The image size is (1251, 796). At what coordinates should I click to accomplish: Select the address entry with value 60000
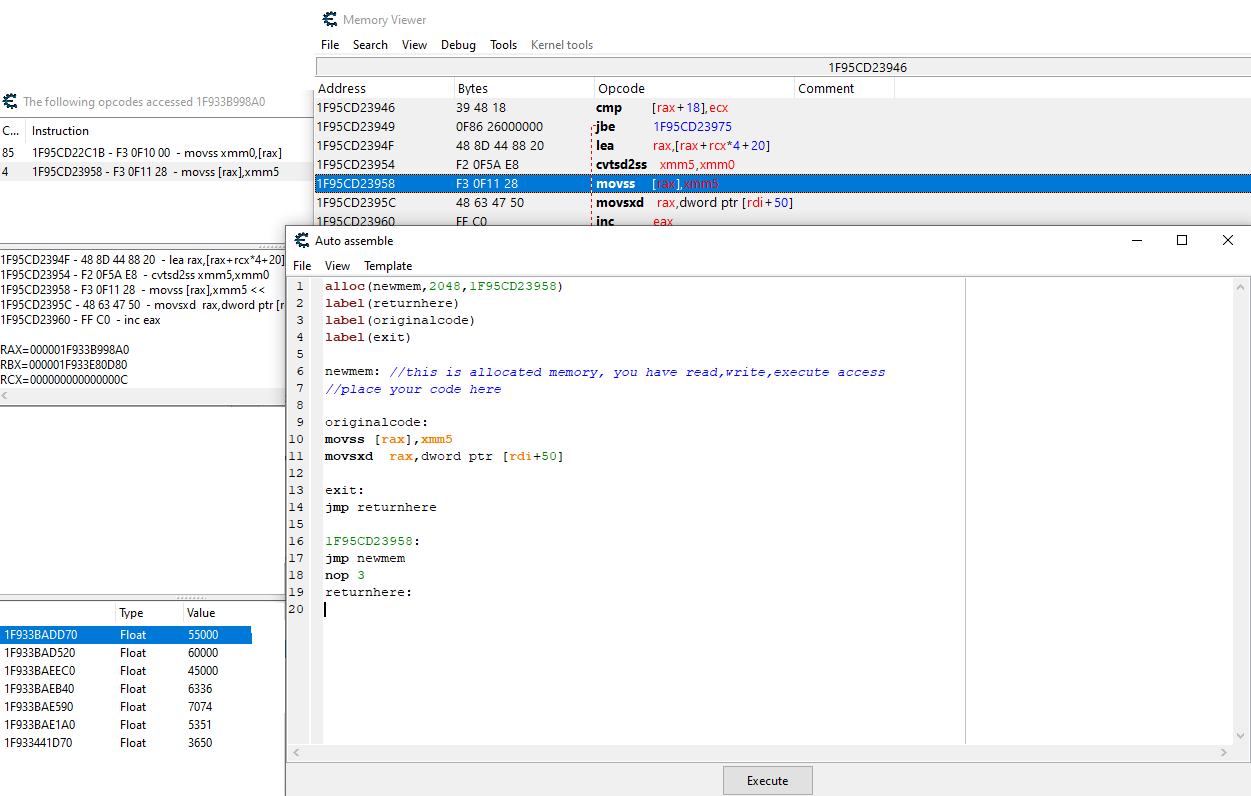[x=125, y=653]
